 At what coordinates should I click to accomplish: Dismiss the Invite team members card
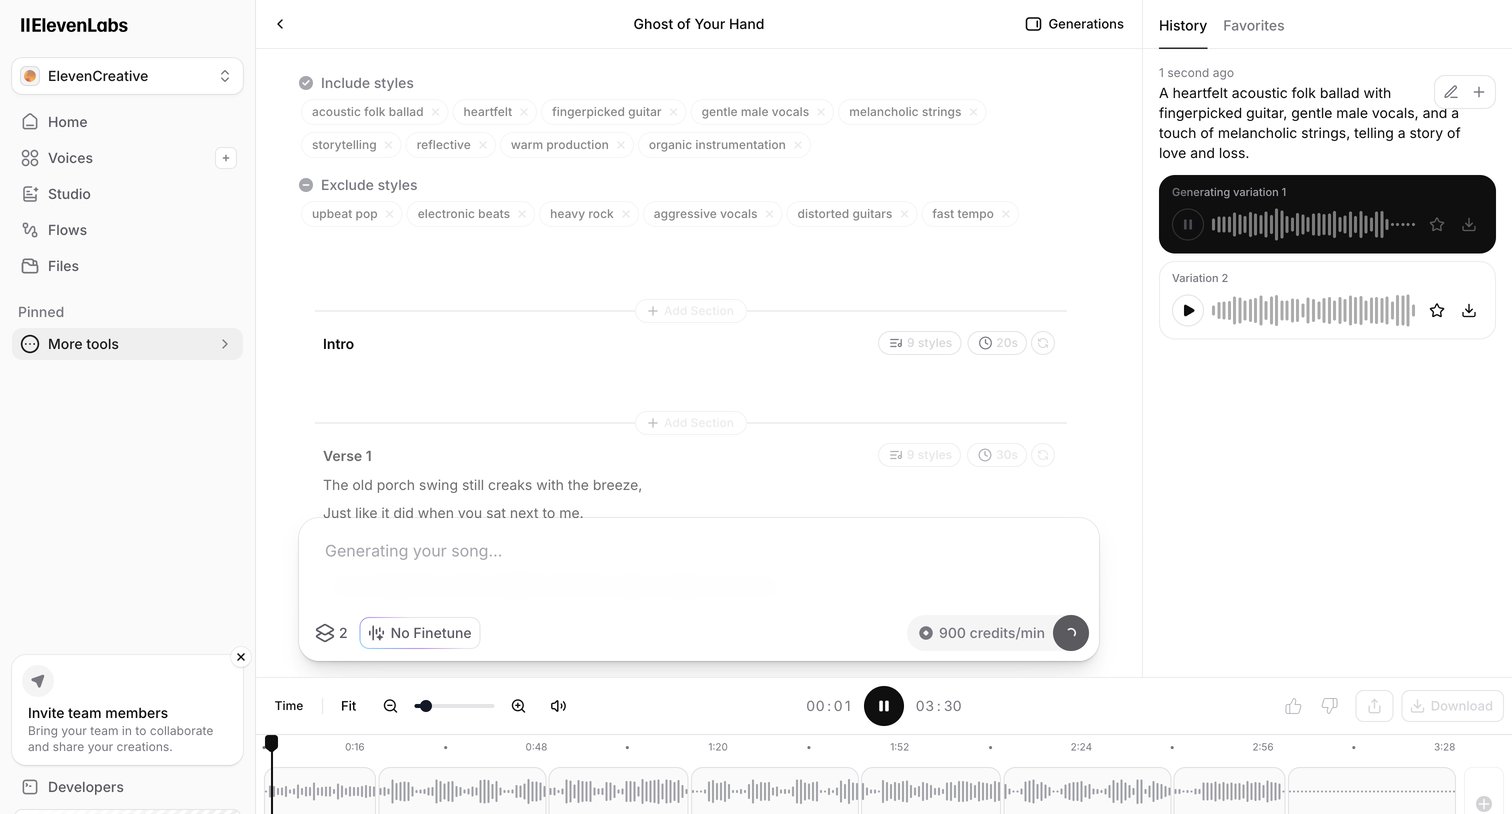click(240, 657)
